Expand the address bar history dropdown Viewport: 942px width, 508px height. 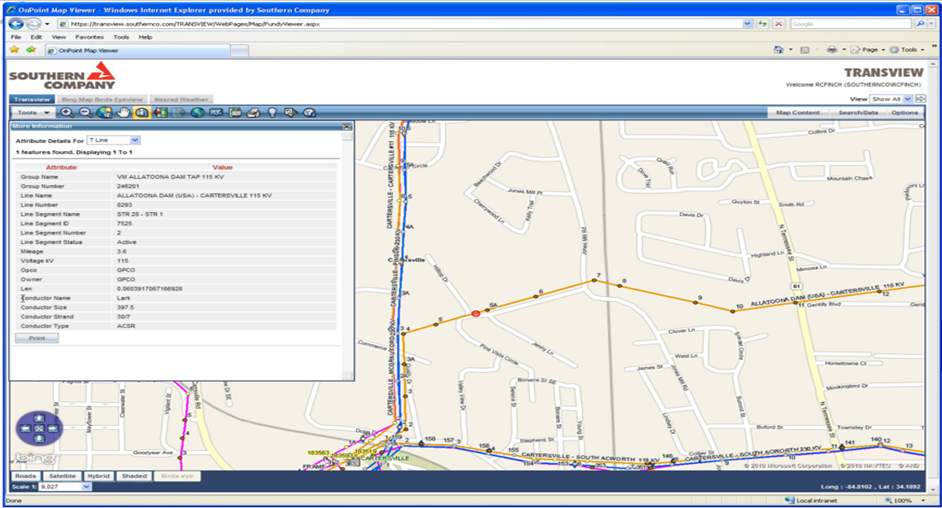[747, 24]
